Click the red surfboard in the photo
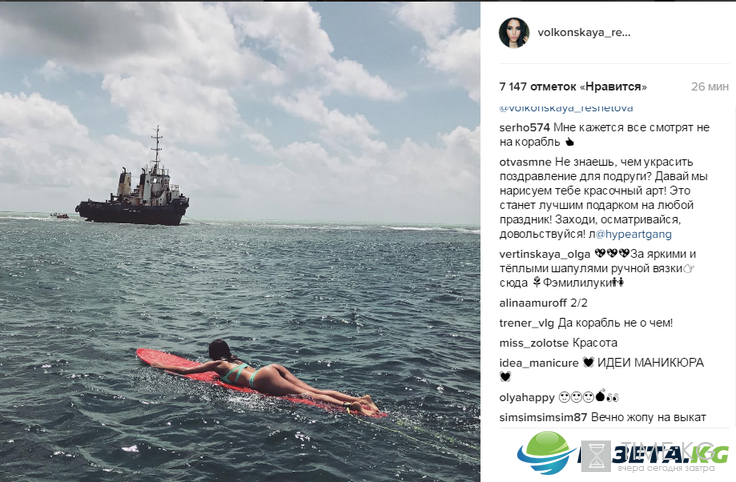Image resolution: width=736 pixels, height=482 pixels. [261, 383]
